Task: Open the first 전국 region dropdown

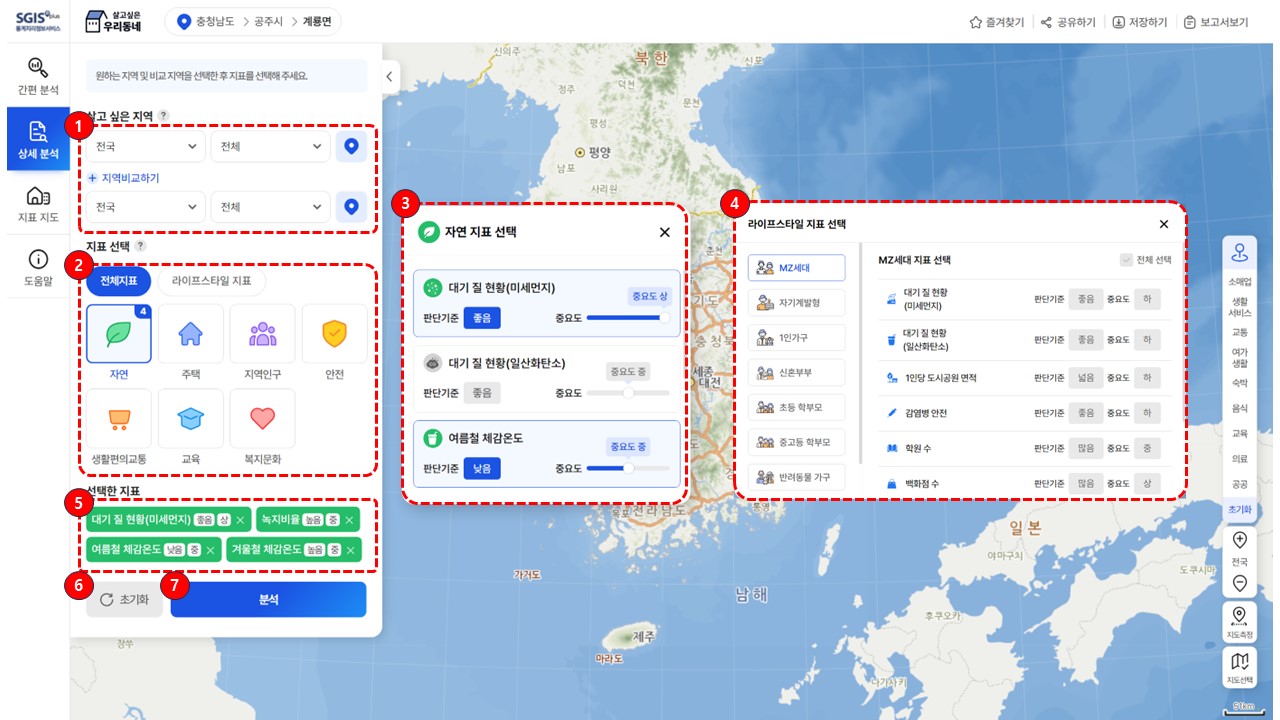Action: click(x=145, y=147)
